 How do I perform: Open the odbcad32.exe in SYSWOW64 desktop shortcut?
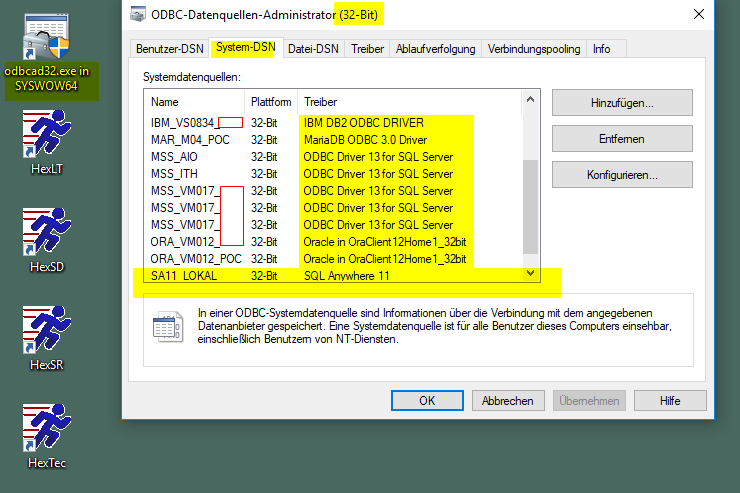point(47,53)
